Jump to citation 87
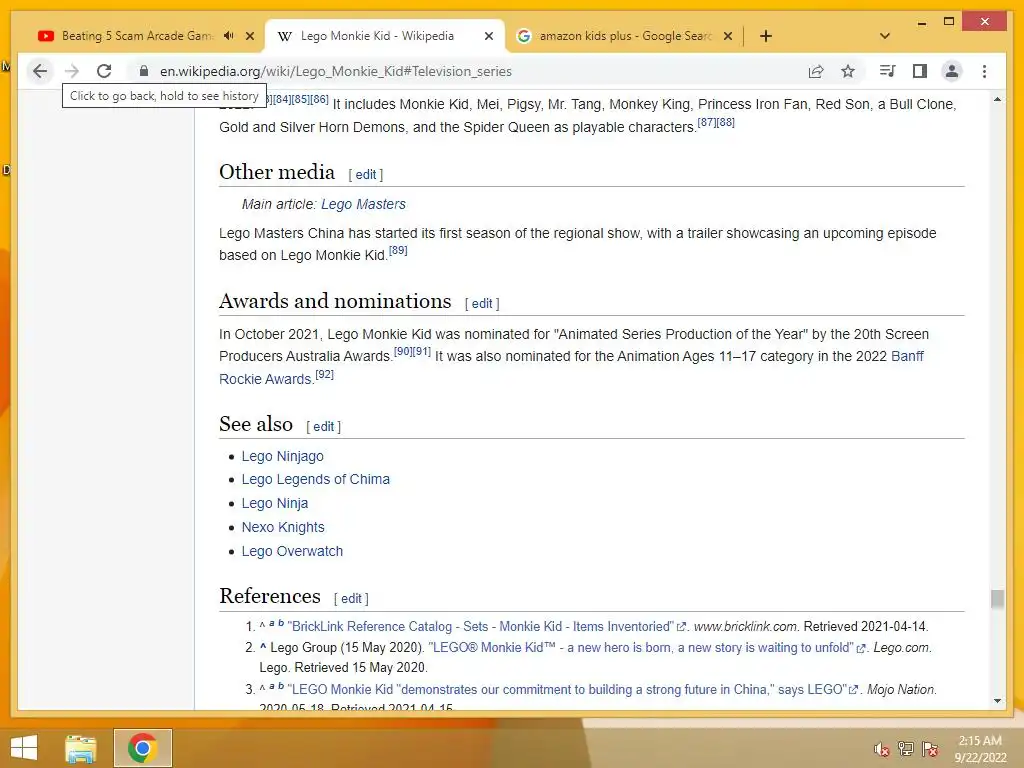This screenshot has width=1024, height=768. (707, 122)
